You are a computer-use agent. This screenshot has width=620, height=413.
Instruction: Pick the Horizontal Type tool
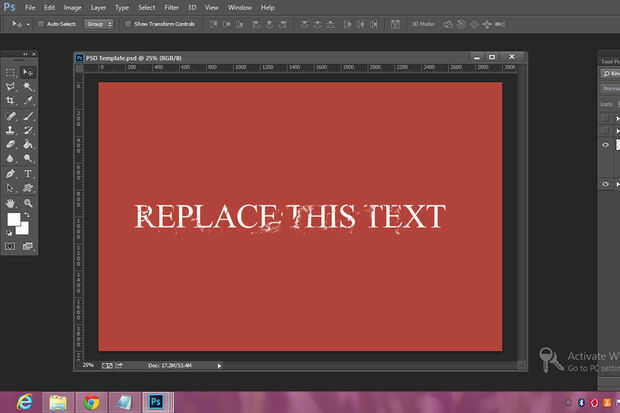click(x=28, y=173)
